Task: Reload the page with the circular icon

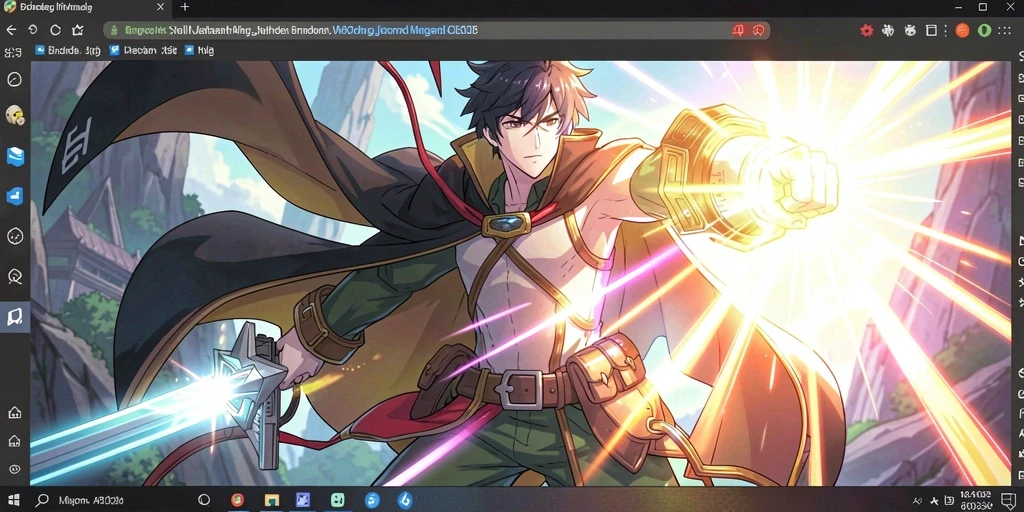Action: [x=56, y=30]
